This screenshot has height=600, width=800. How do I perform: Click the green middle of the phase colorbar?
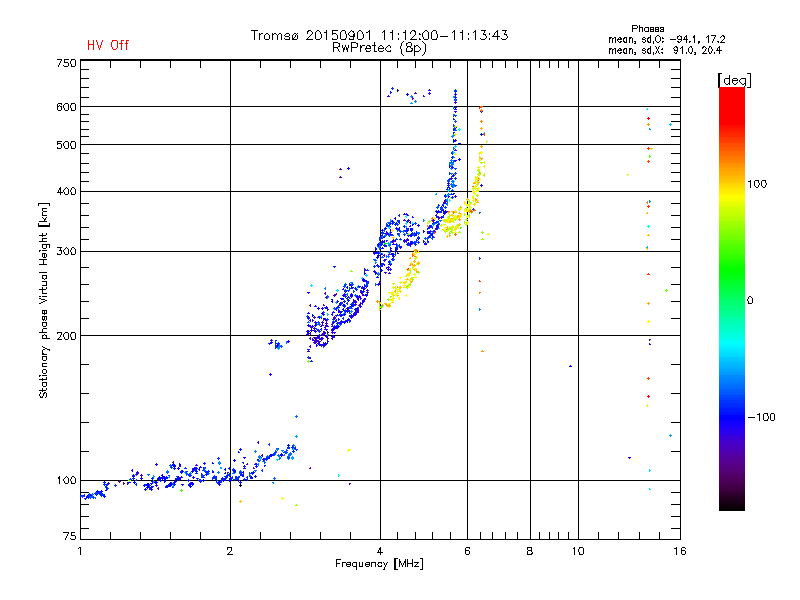[732, 270]
